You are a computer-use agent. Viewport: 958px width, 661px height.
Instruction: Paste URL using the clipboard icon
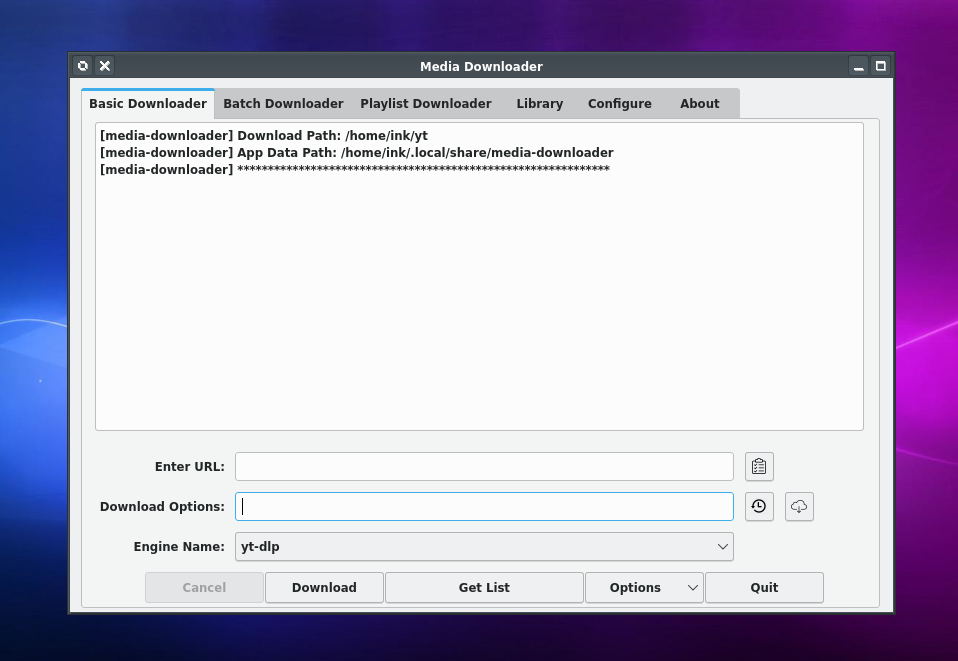coord(759,467)
